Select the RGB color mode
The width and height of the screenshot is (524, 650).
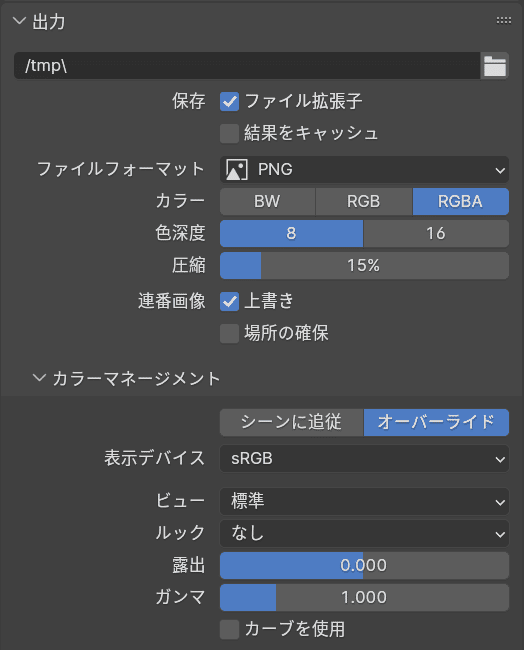(x=364, y=201)
